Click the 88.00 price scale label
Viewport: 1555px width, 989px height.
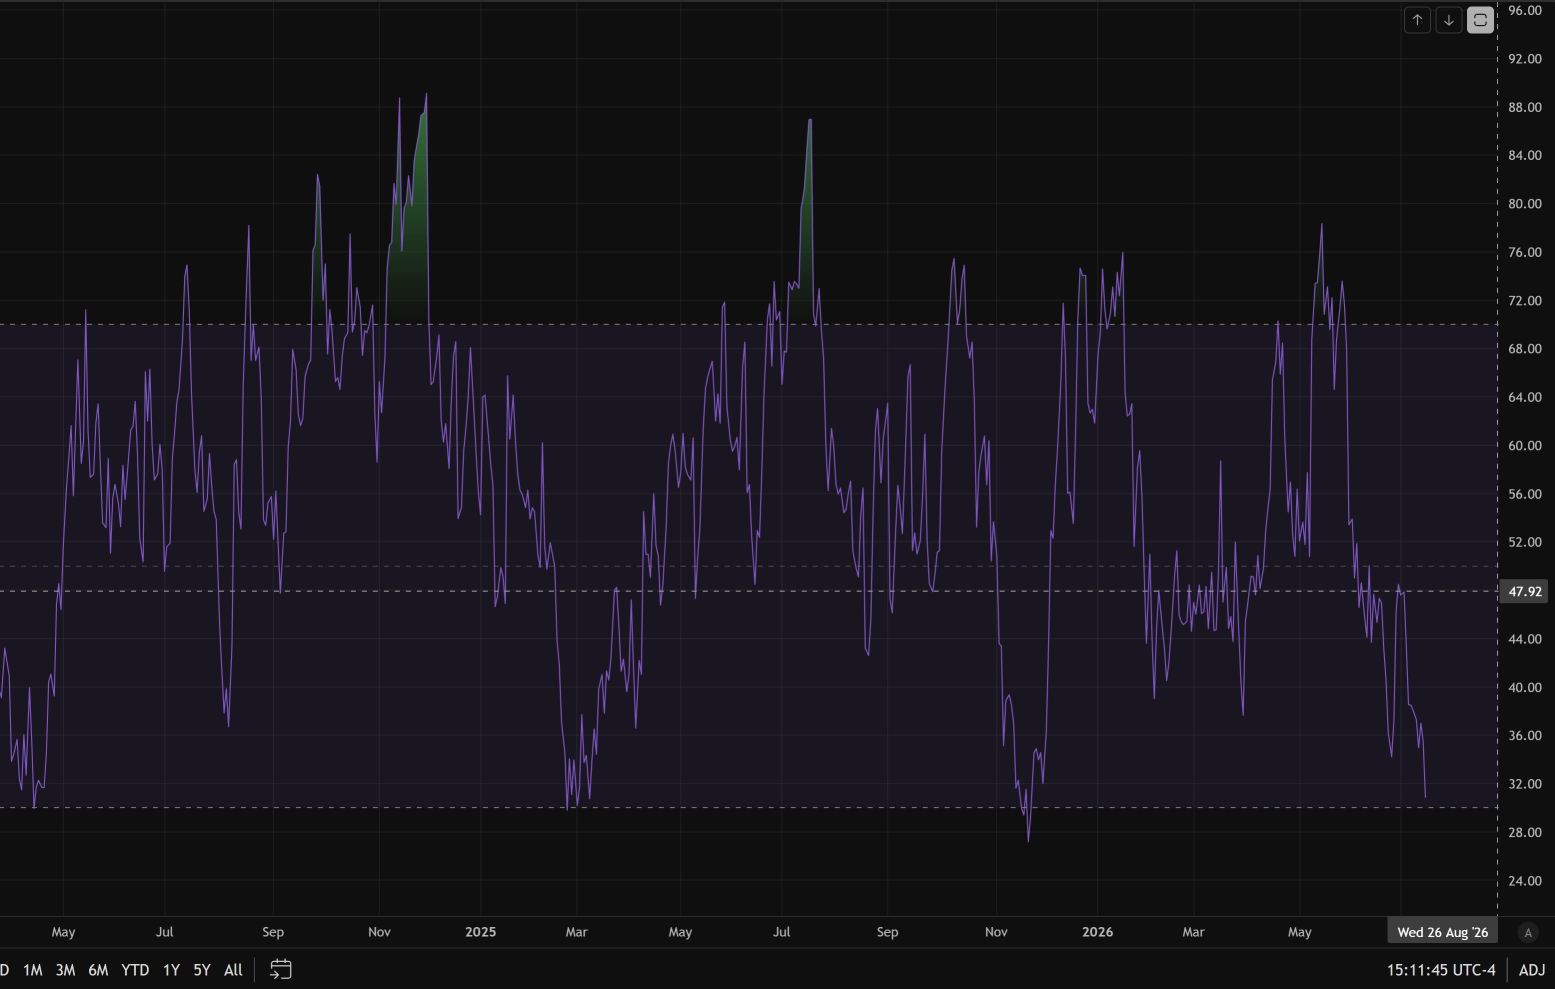pyautogui.click(x=1525, y=107)
